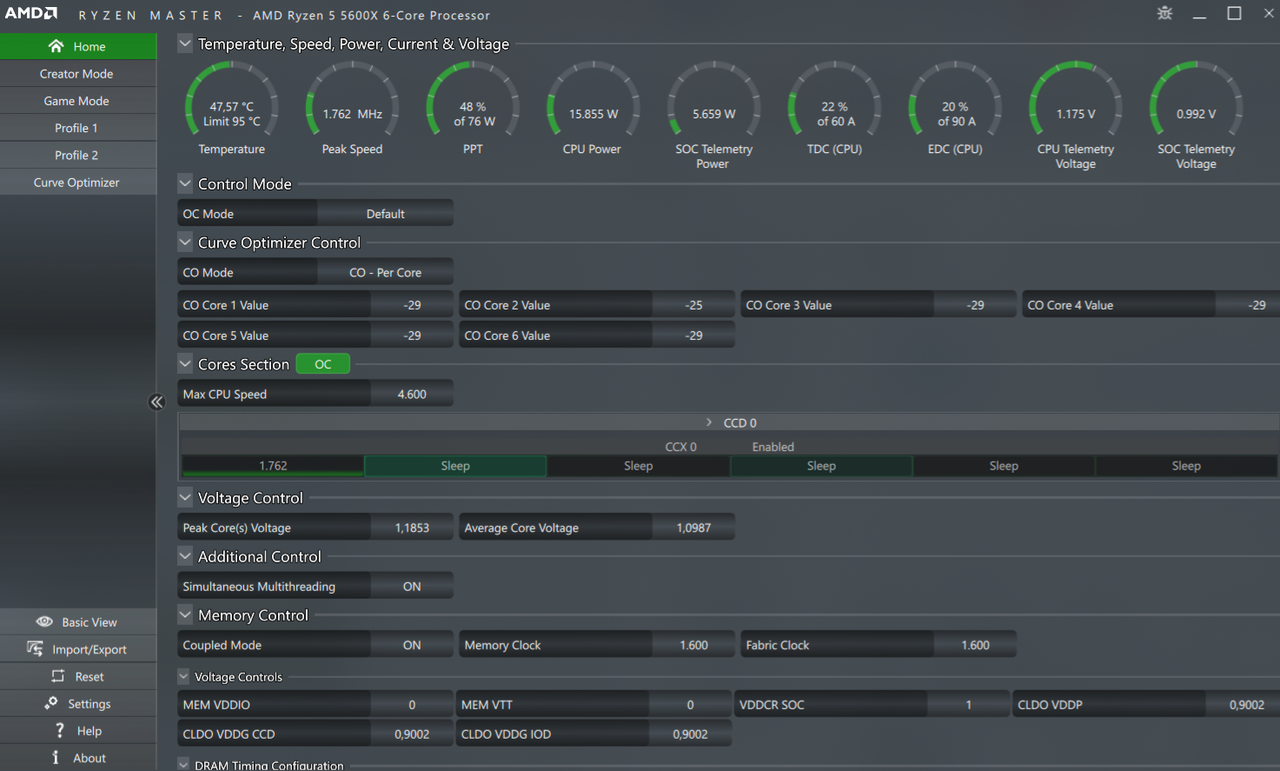
Task: Click active core bar showing 1.762
Action: 272,466
